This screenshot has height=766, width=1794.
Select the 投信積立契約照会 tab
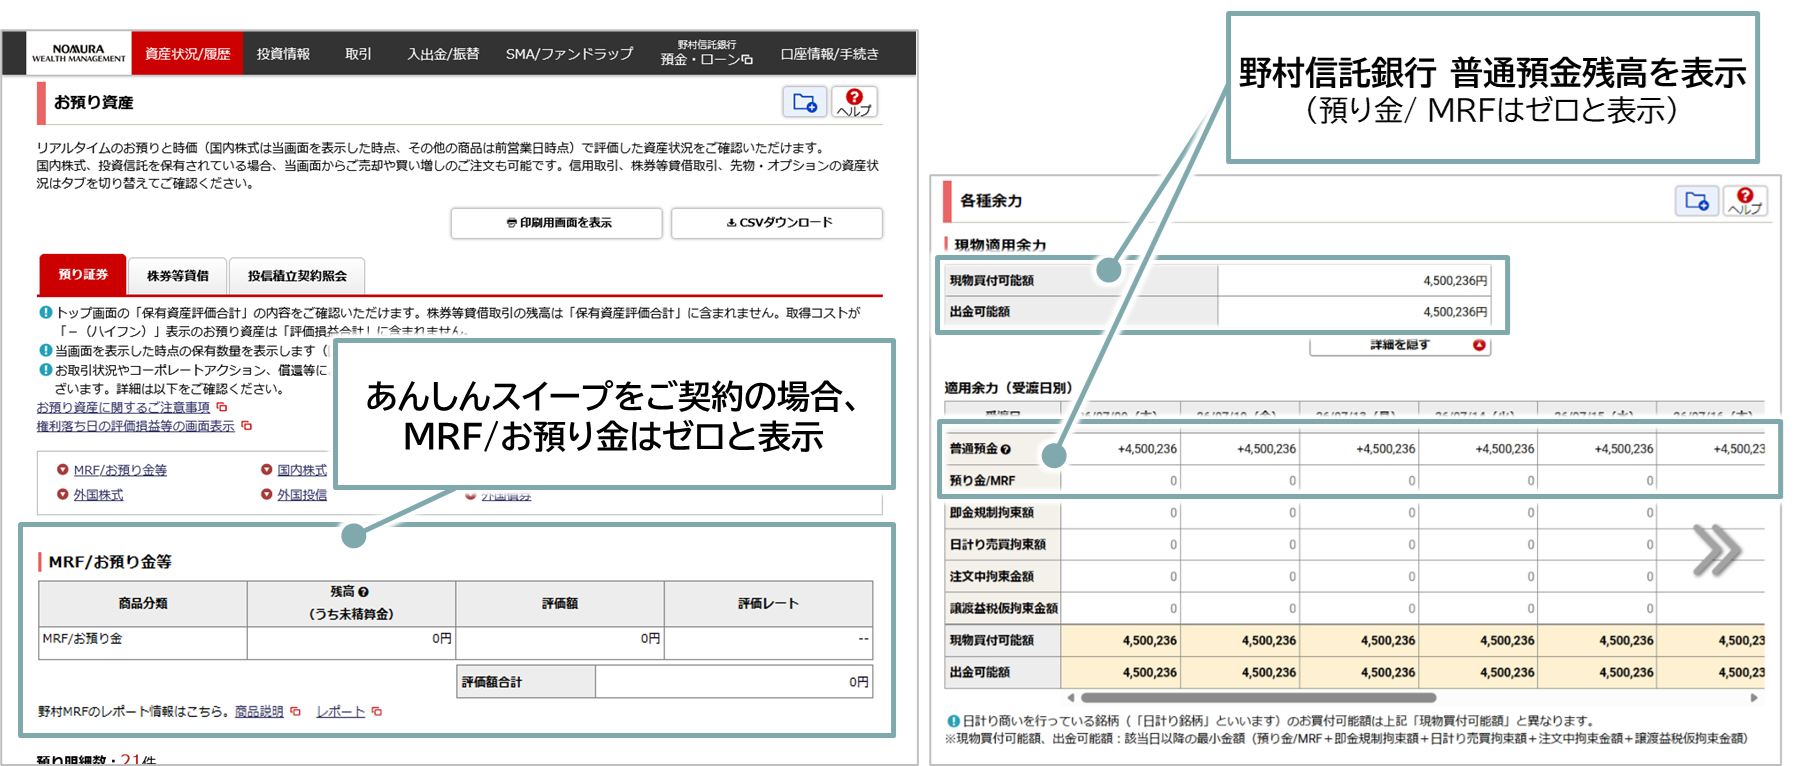click(x=297, y=276)
